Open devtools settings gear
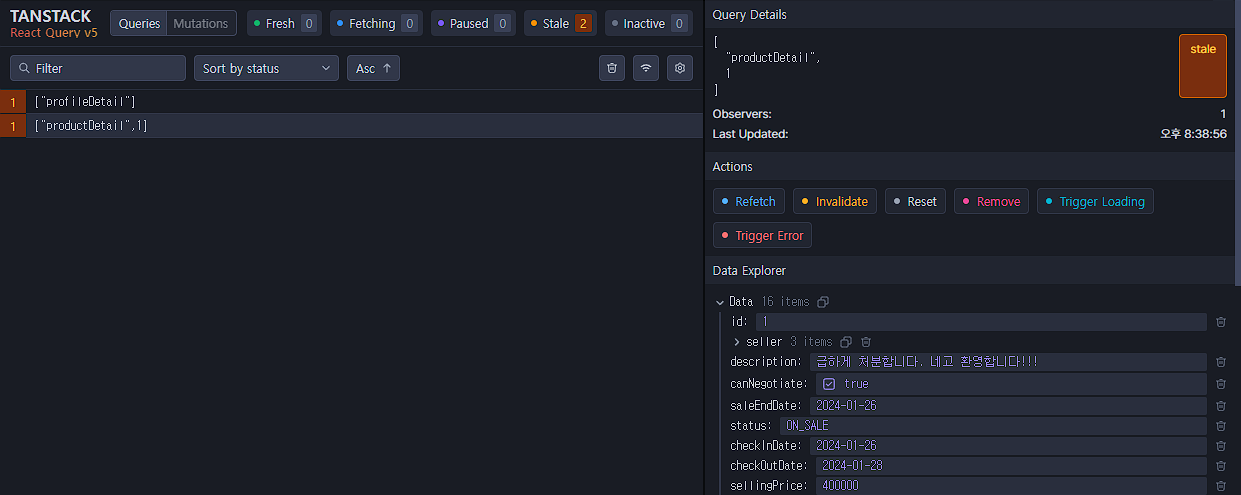Viewport: 1241px width, 495px height. click(x=680, y=68)
